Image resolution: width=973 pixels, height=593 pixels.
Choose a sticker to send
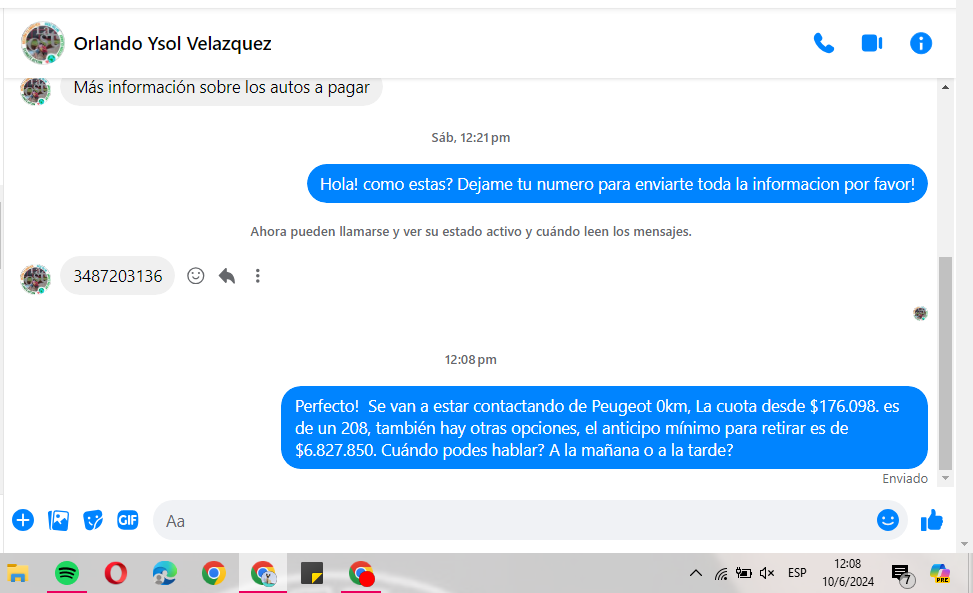coord(93,520)
